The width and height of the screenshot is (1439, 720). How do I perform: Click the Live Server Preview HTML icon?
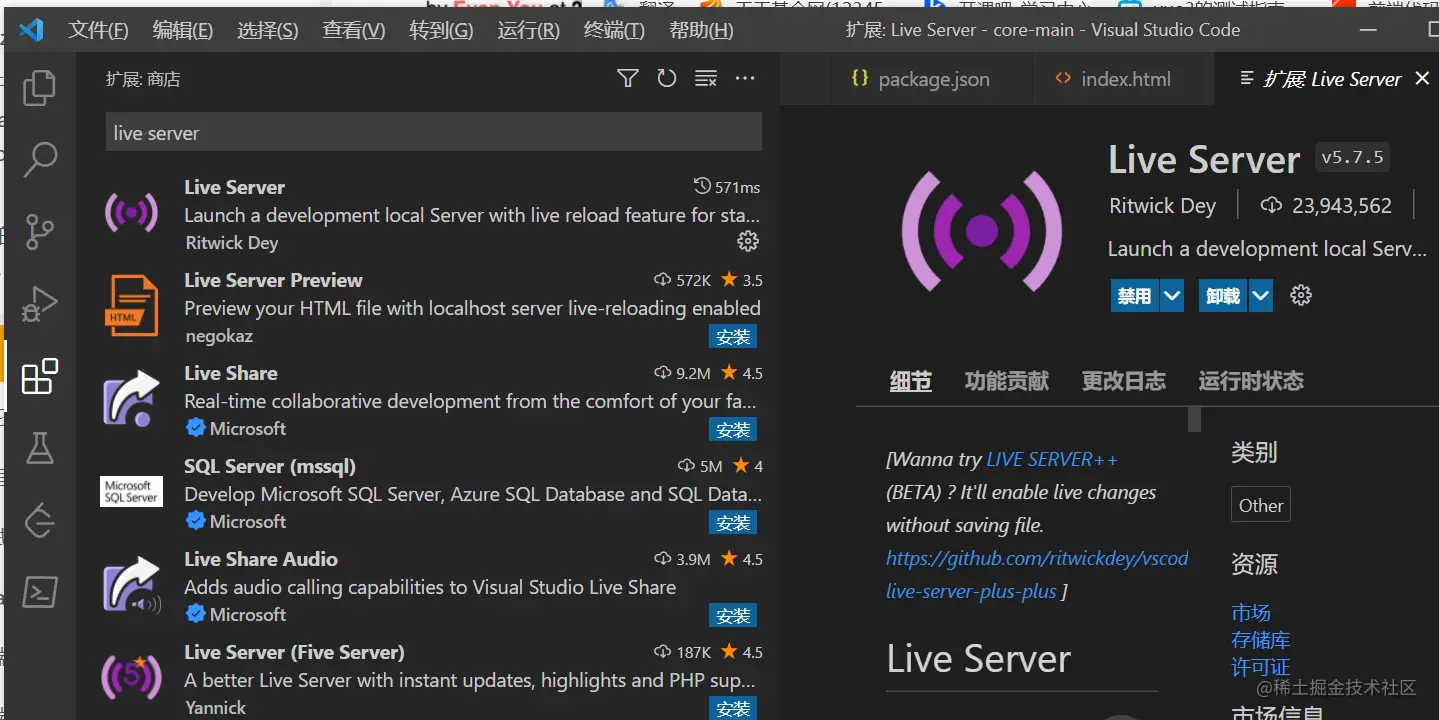click(132, 306)
